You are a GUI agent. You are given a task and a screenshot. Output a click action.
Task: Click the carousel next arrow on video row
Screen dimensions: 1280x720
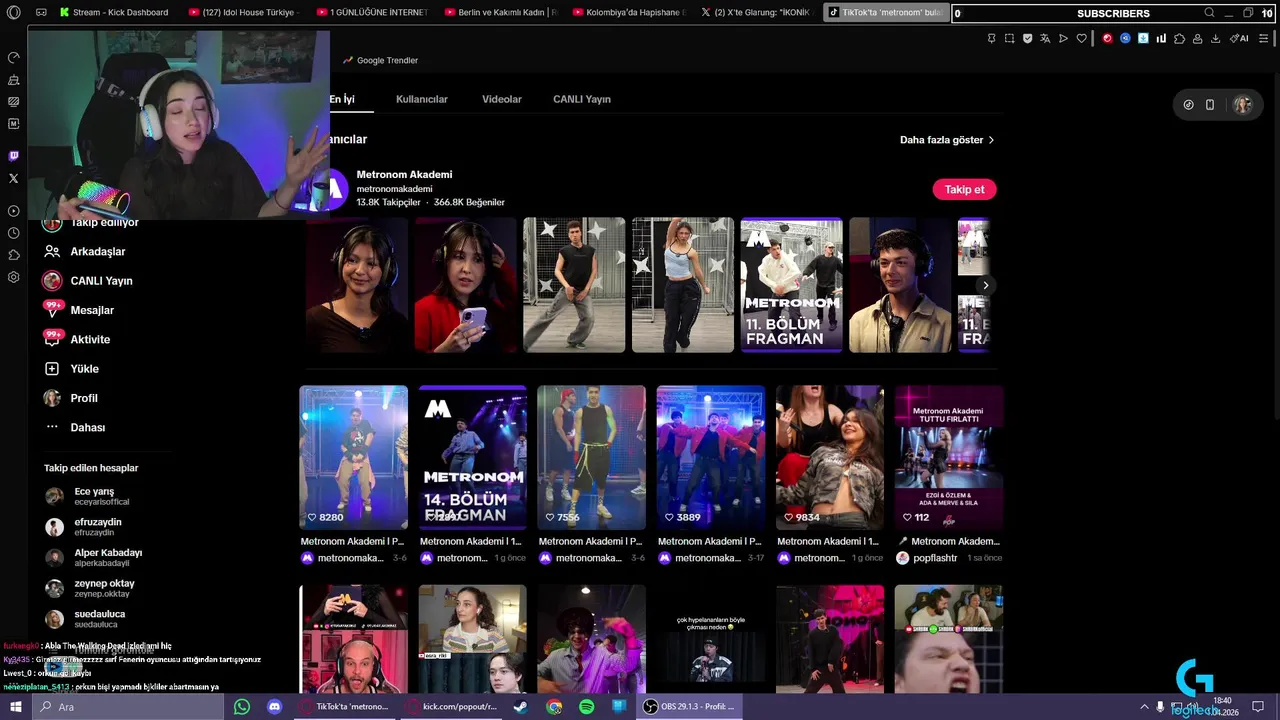click(985, 285)
